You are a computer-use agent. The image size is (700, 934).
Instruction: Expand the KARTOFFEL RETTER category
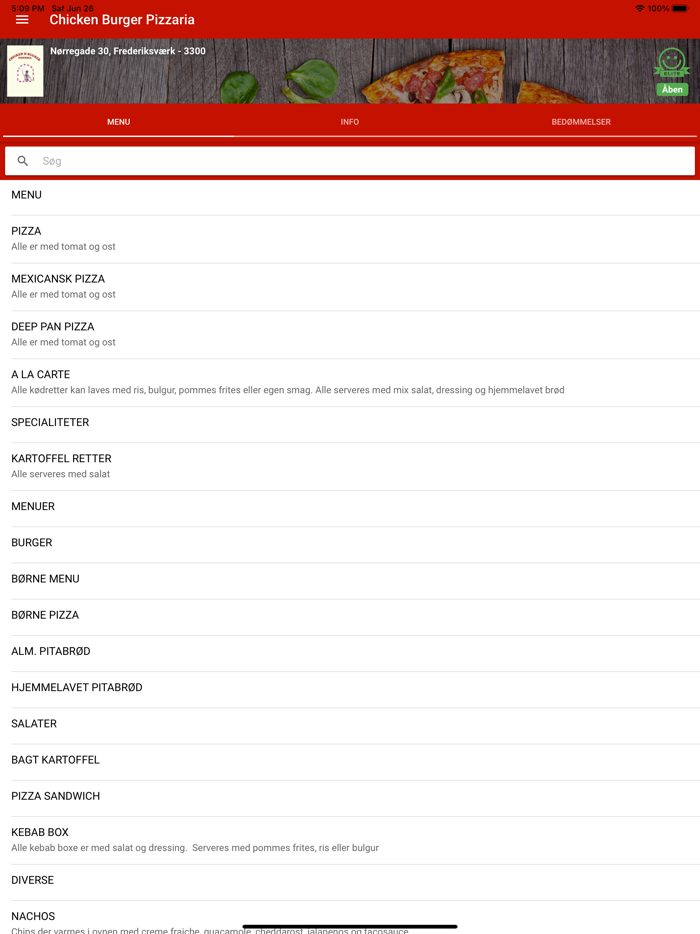point(350,466)
